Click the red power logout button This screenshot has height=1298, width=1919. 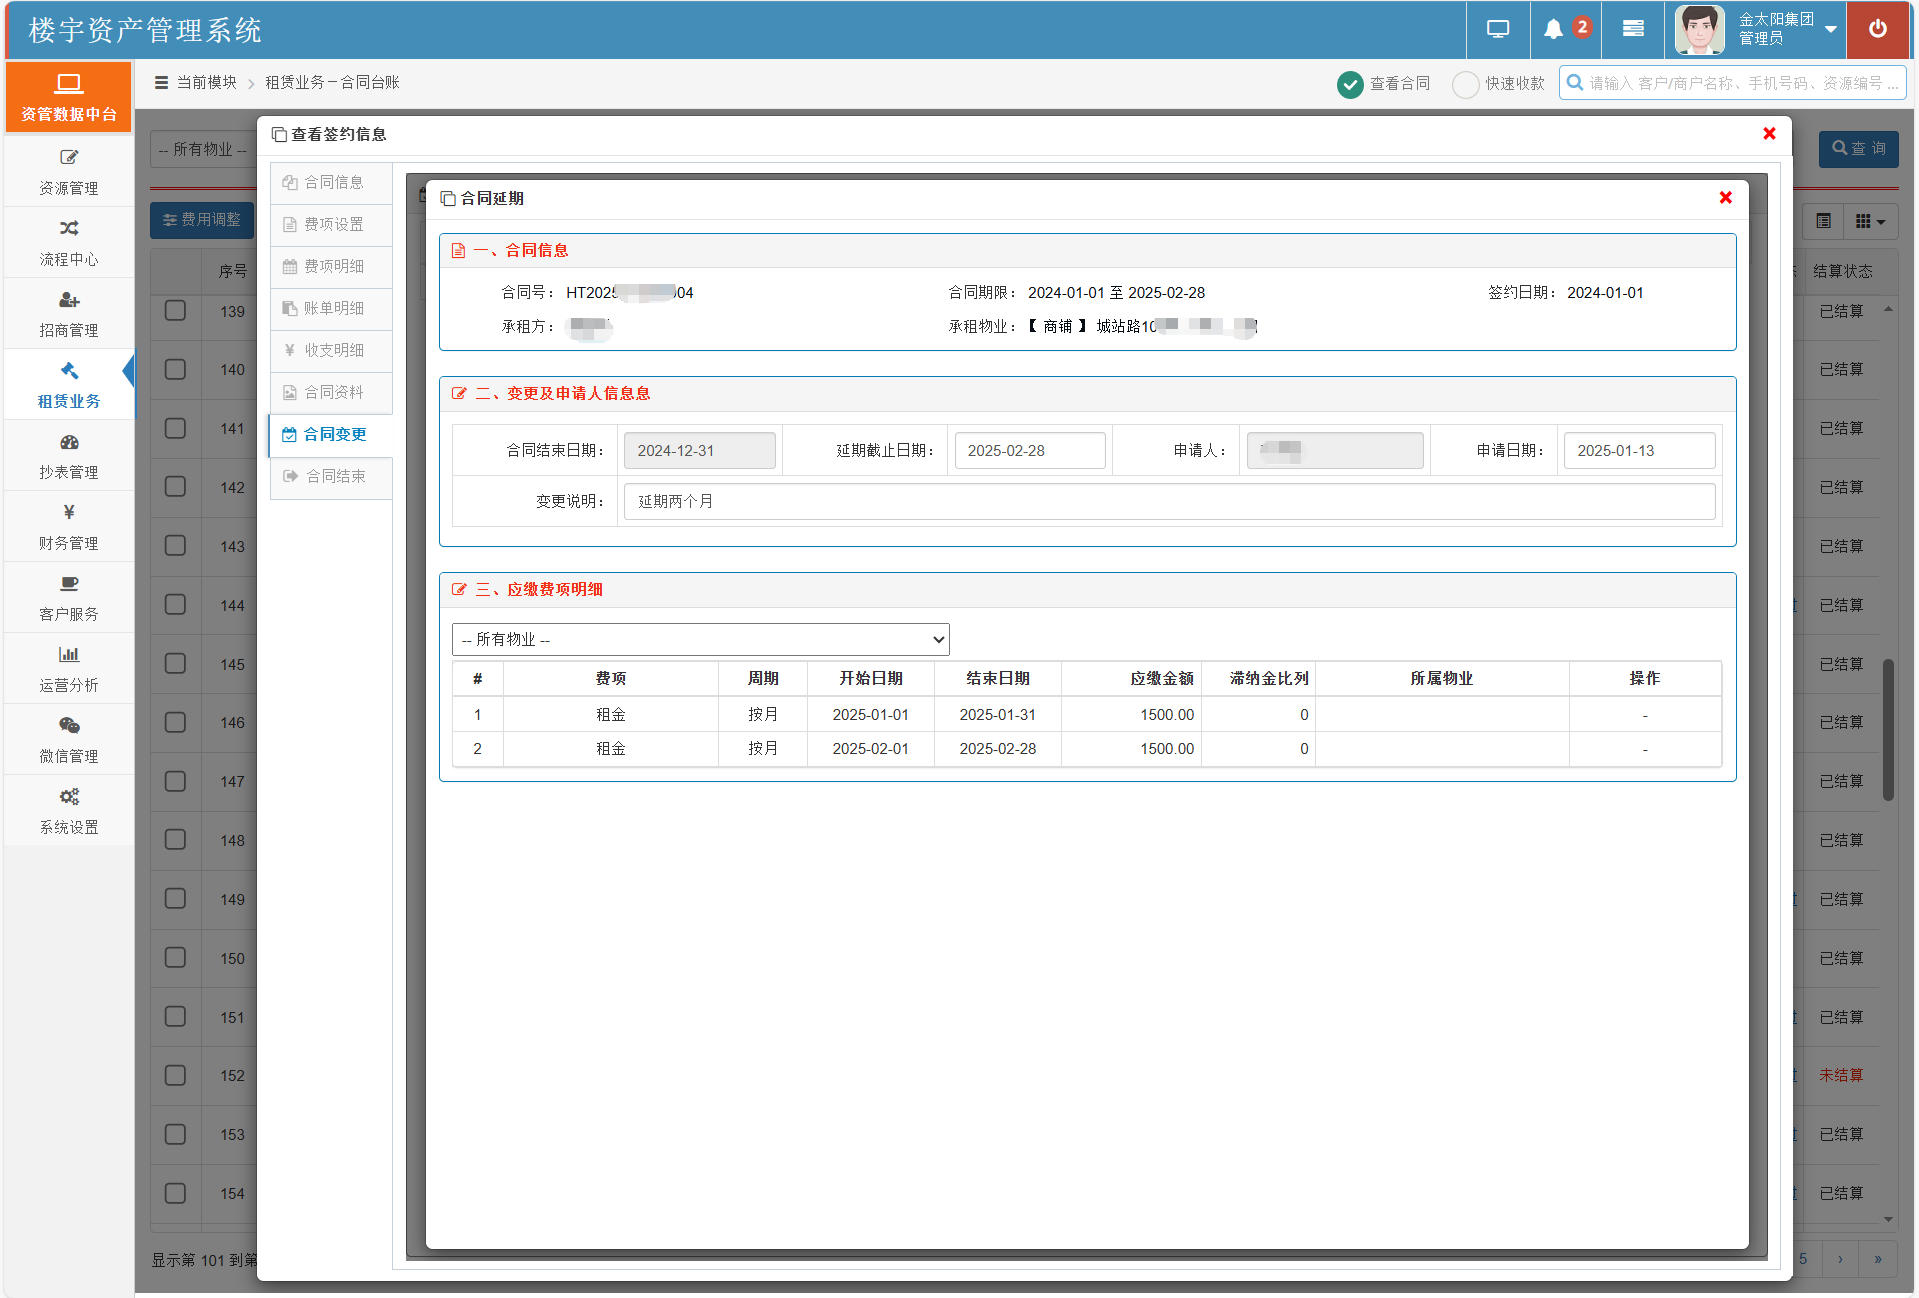click(1878, 29)
